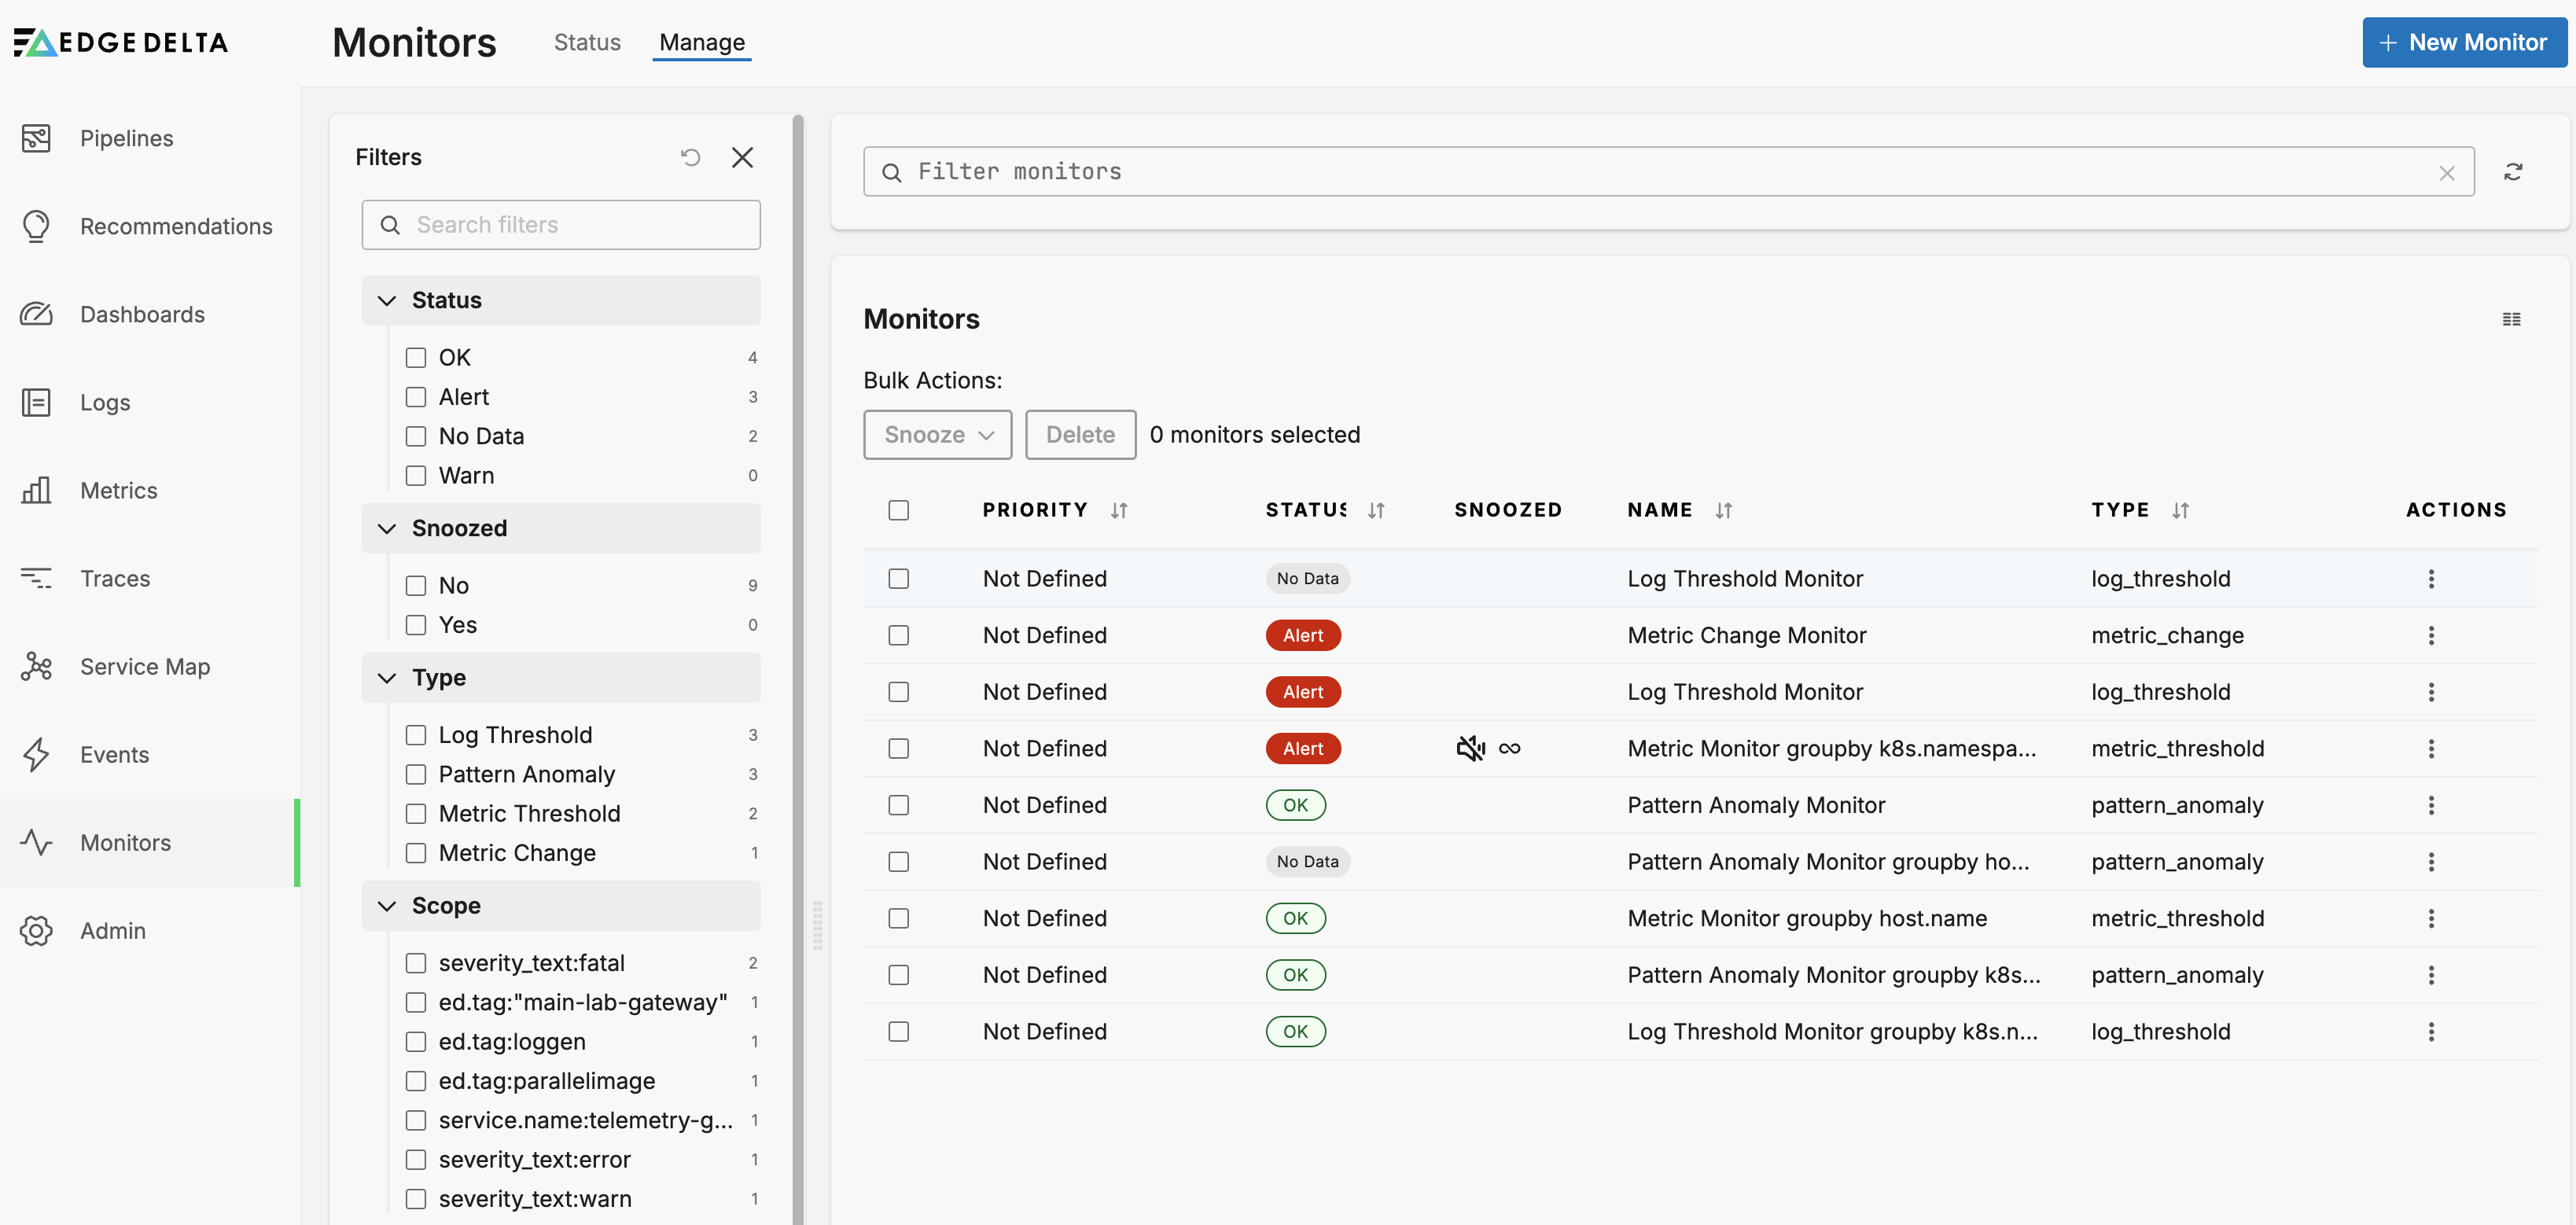This screenshot has height=1225, width=2576.
Task: Select all monitors with header checkbox
Action: 899,510
